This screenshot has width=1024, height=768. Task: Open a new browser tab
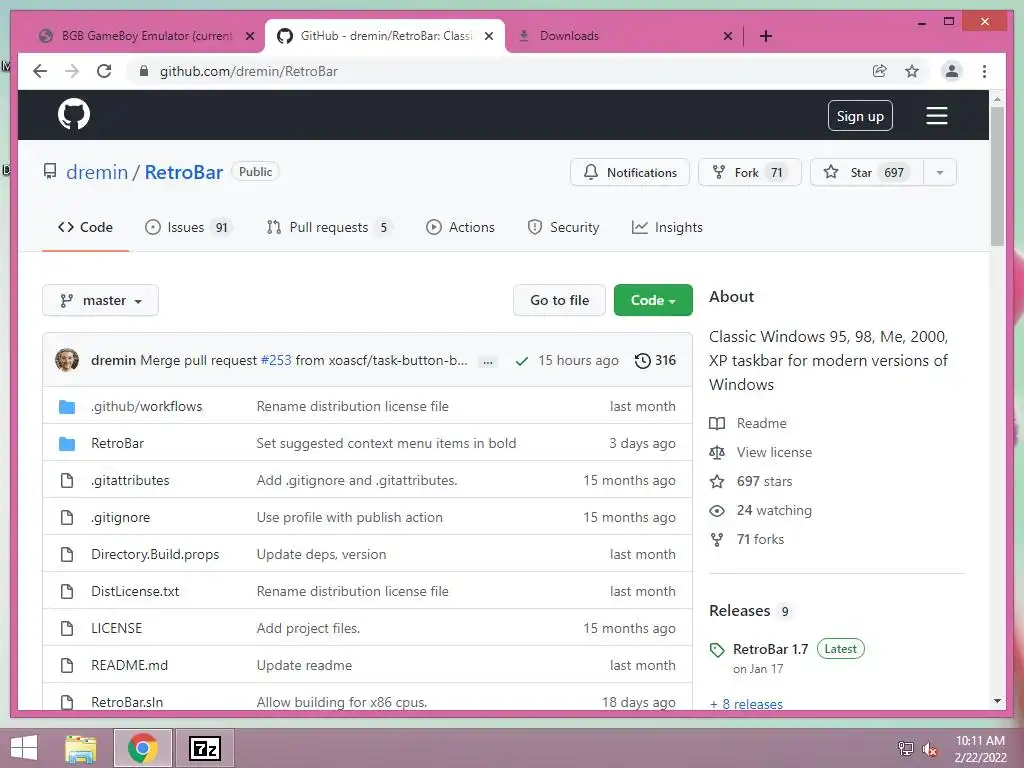pos(766,36)
